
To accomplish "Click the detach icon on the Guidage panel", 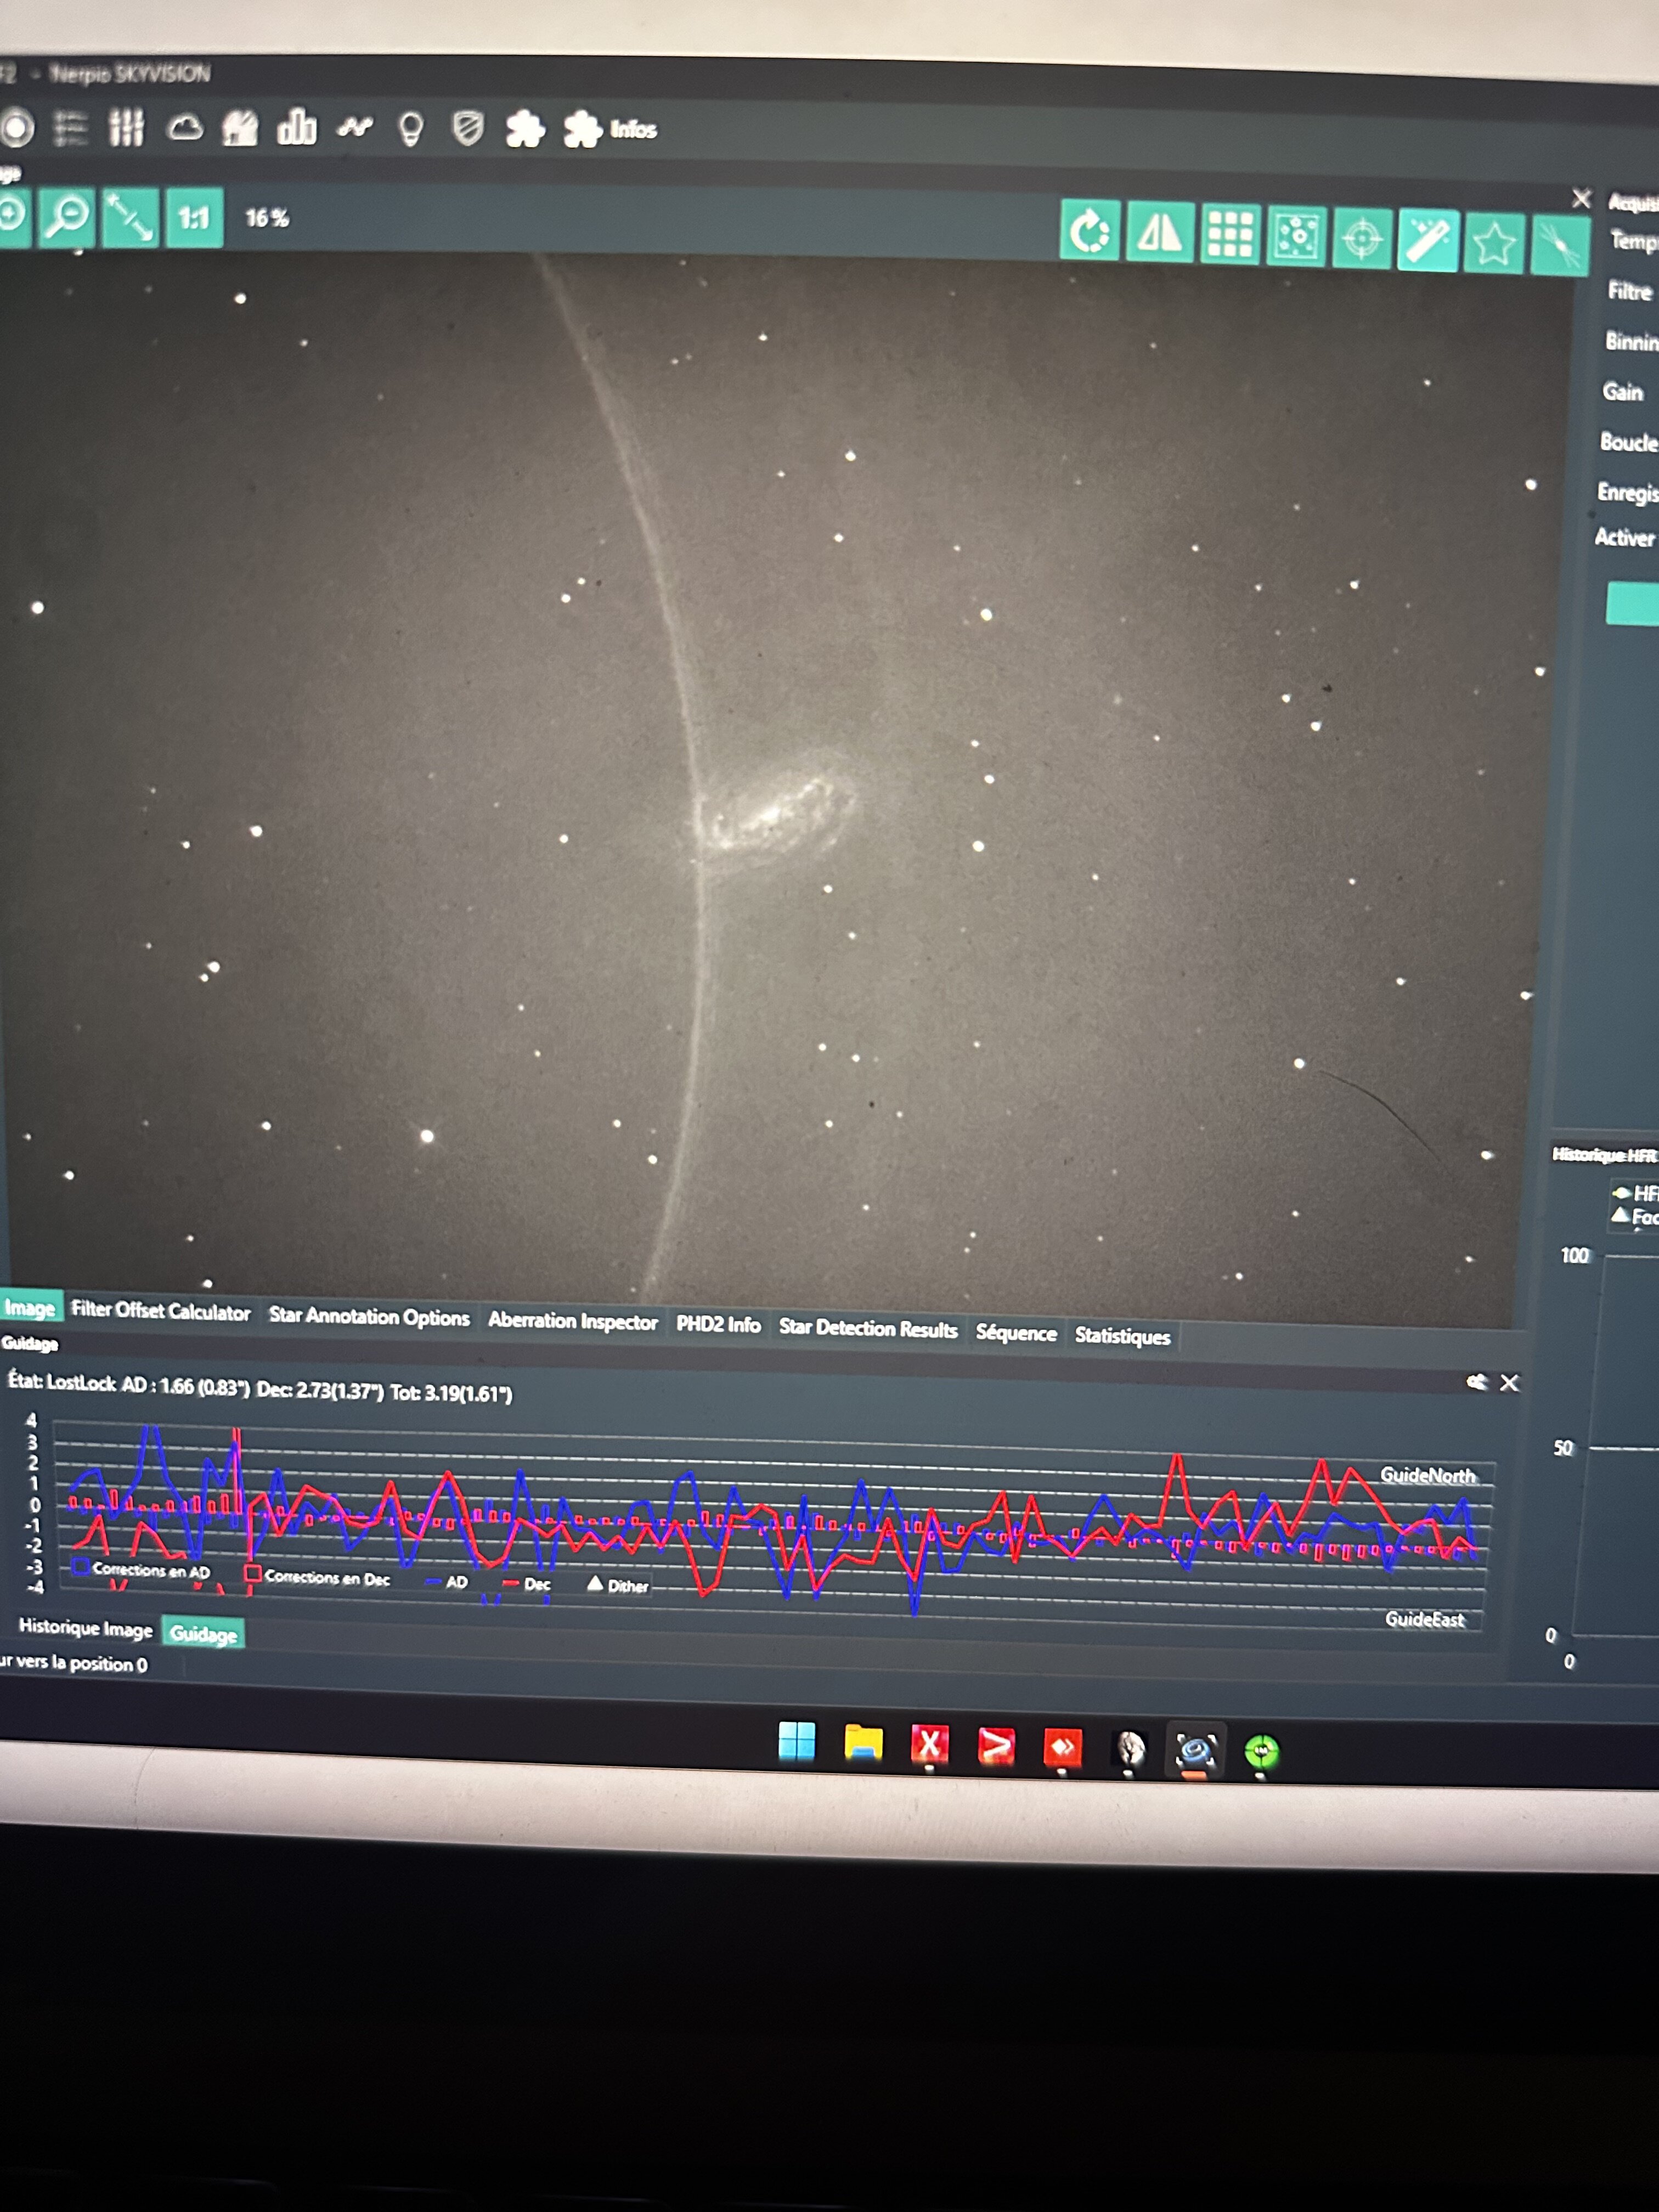I will pyautogui.click(x=1476, y=1382).
